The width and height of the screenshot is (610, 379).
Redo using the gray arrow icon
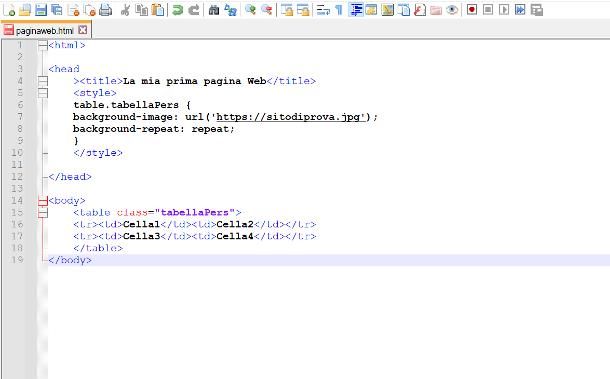tap(194, 10)
